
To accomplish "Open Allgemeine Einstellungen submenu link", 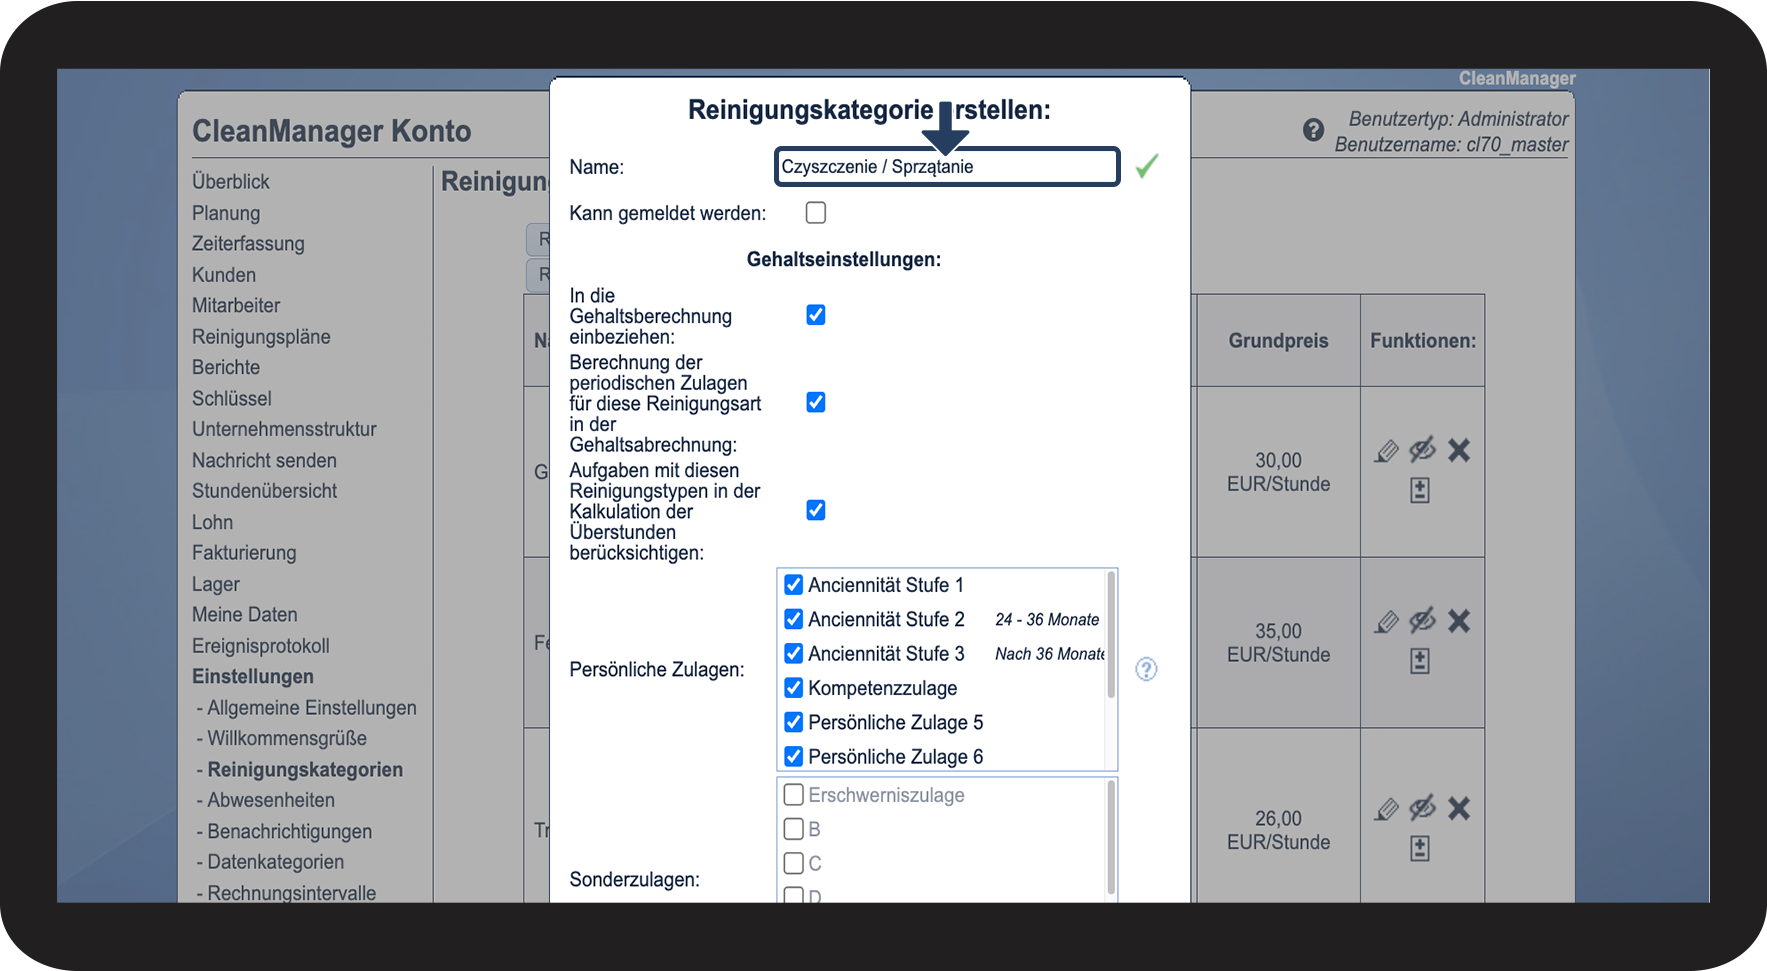I will 311,707.
